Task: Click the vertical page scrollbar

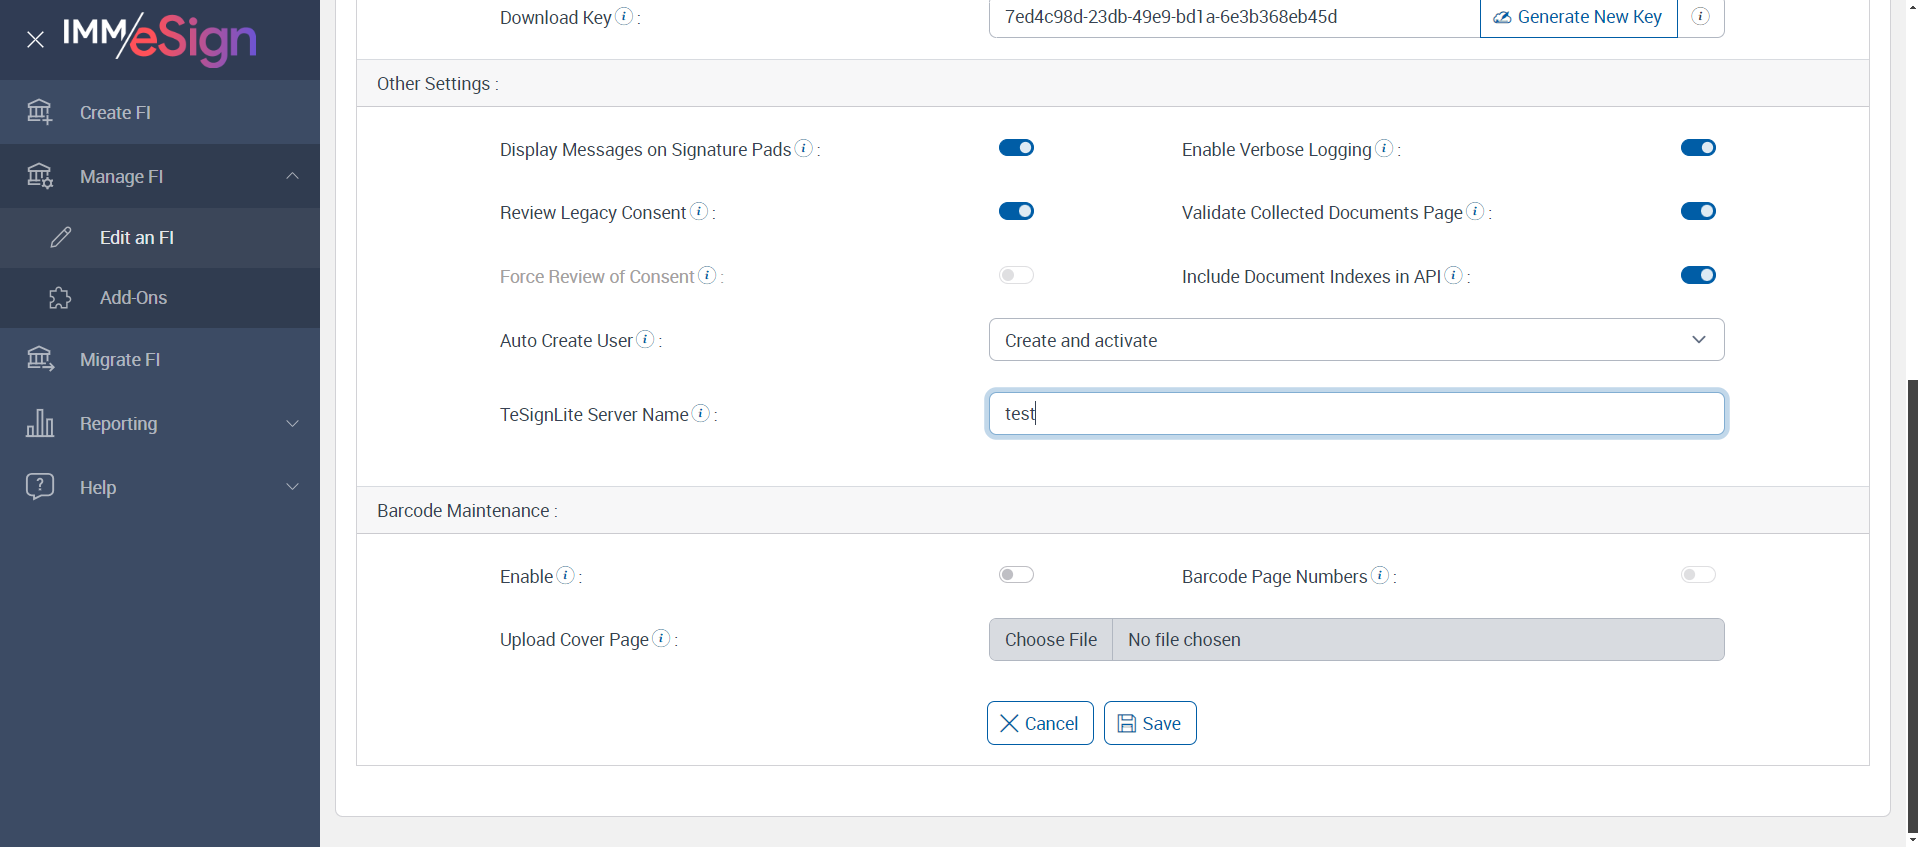Action: click(1912, 600)
